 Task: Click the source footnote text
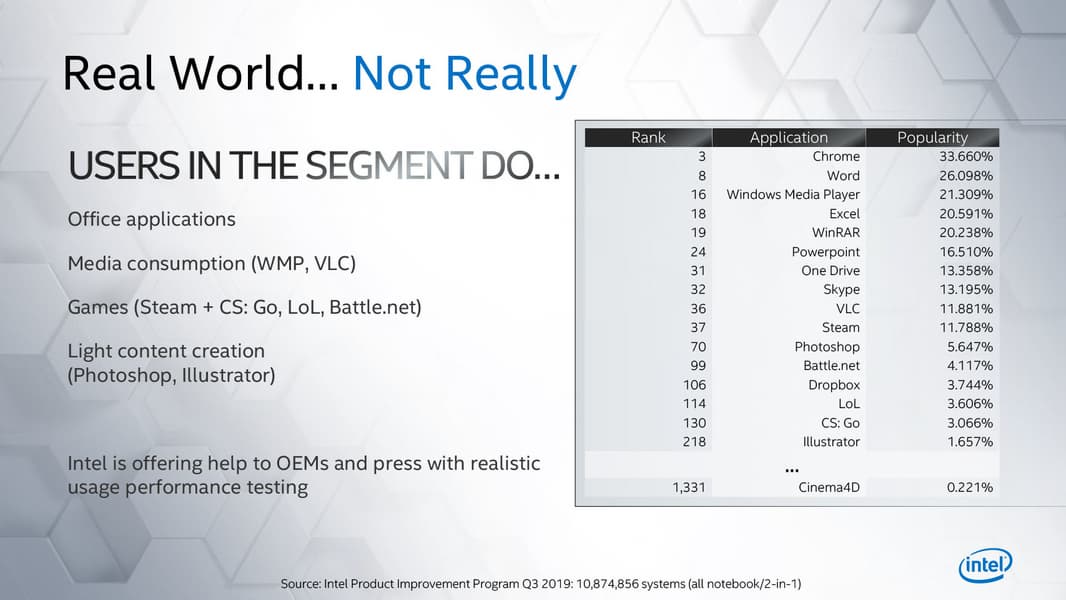click(x=540, y=584)
